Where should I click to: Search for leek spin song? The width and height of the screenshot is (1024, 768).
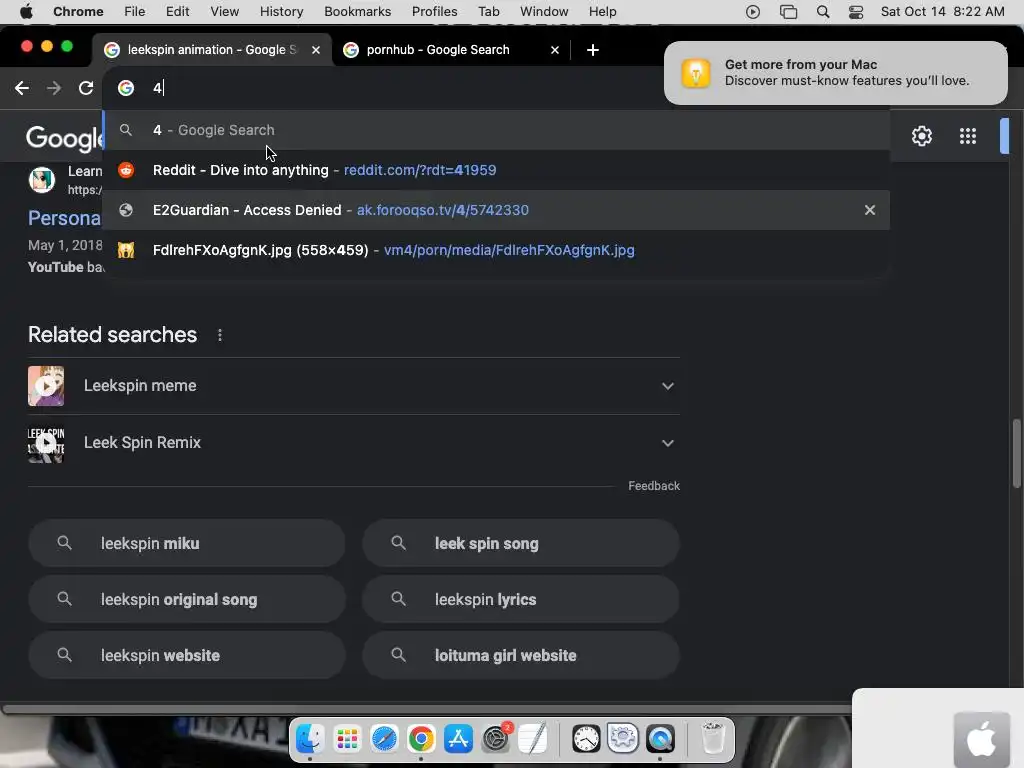pos(520,543)
